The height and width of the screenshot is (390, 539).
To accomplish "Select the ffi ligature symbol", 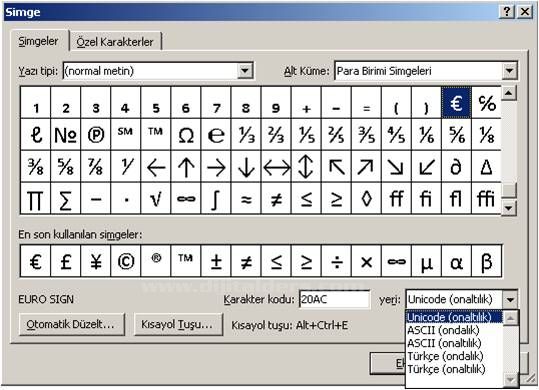I will coord(486,199).
